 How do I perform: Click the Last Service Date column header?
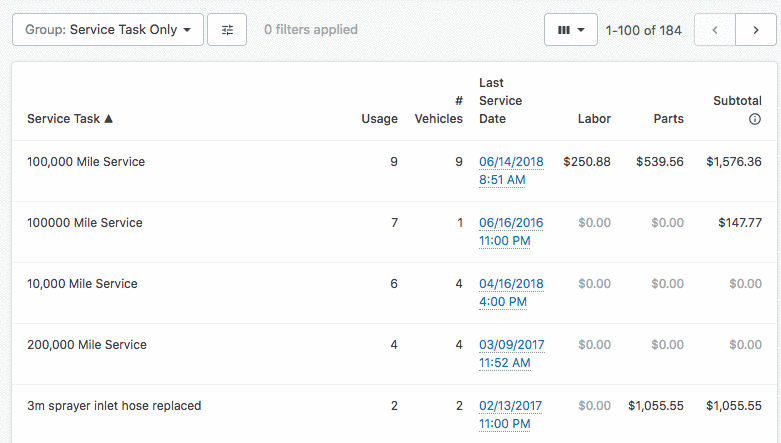point(500,101)
